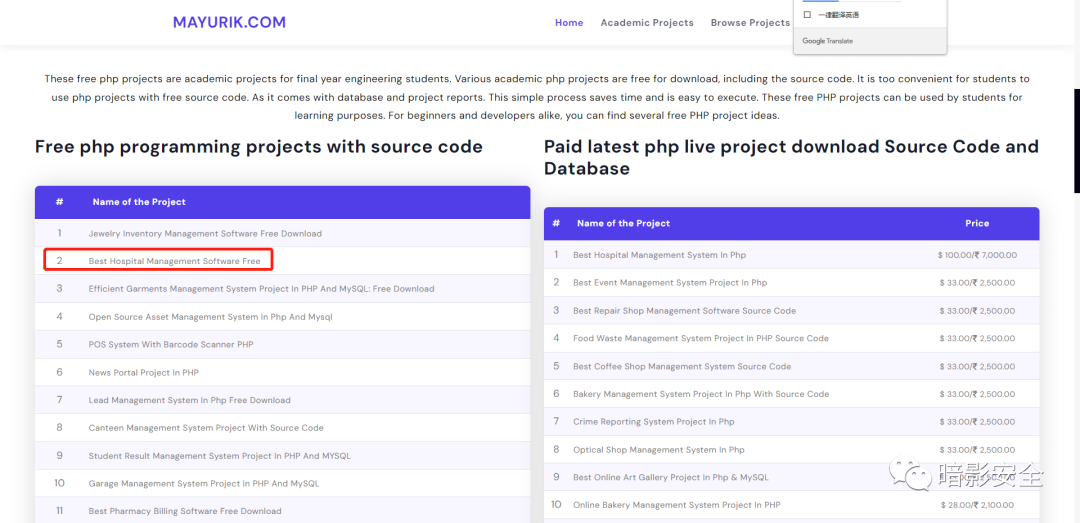Click the Efficient Garments Management System project link
The height and width of the screenshot is (523, 1080).
(x=261, y=289)
